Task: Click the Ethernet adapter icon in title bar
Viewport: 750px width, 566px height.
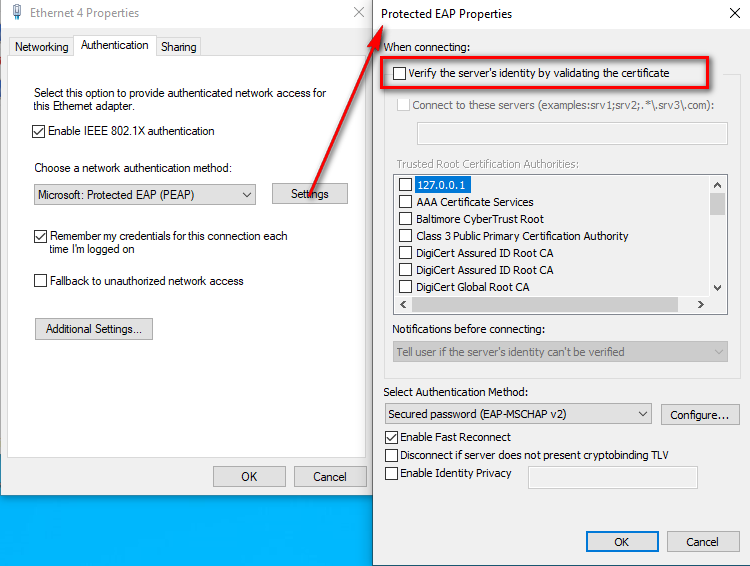Action: click(x=17, y=12)
